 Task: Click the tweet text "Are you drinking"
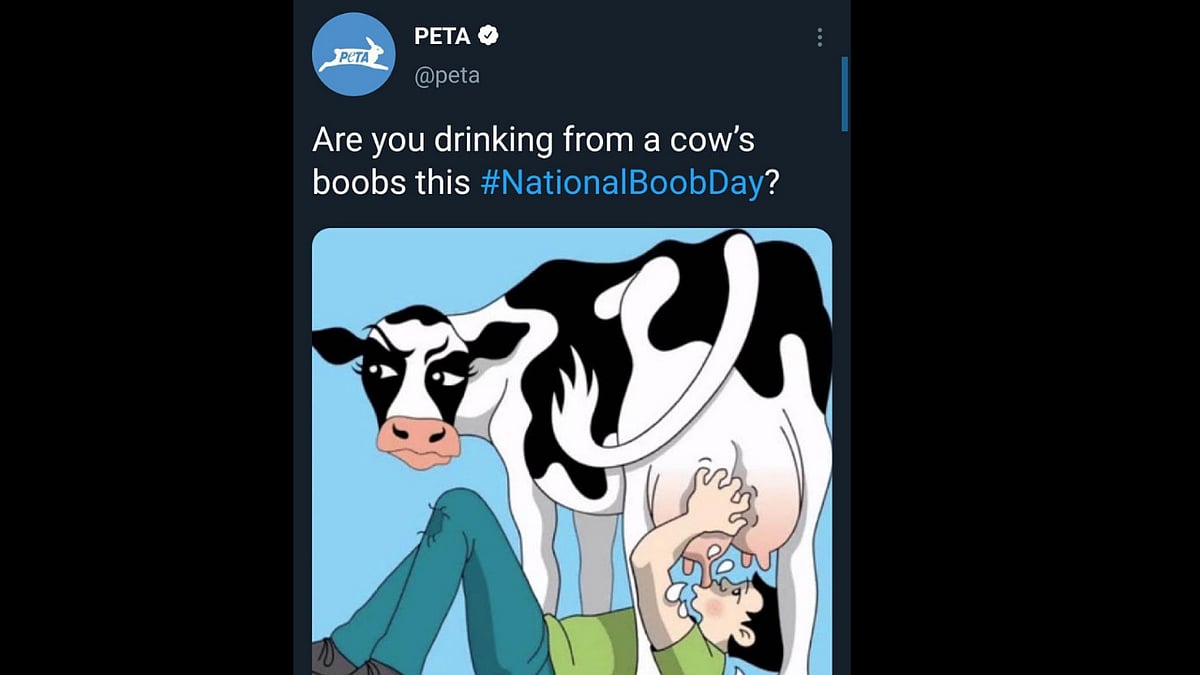click(432, 140)
